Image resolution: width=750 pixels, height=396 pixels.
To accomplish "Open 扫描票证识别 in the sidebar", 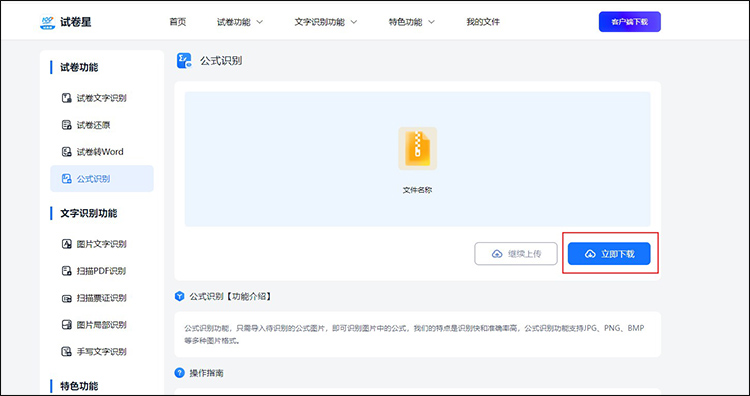I will tap(102, 298).
